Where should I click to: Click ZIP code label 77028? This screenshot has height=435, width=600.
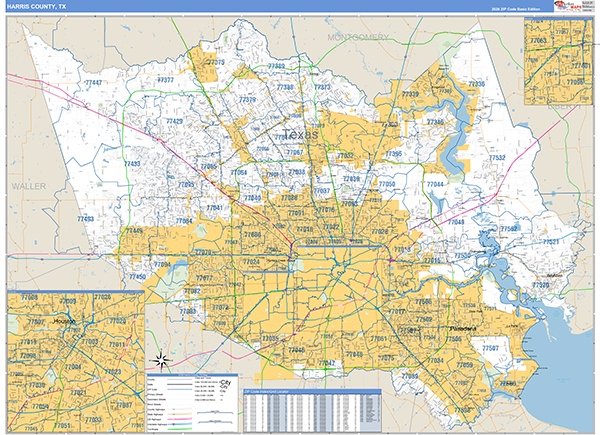coord(380,231)
